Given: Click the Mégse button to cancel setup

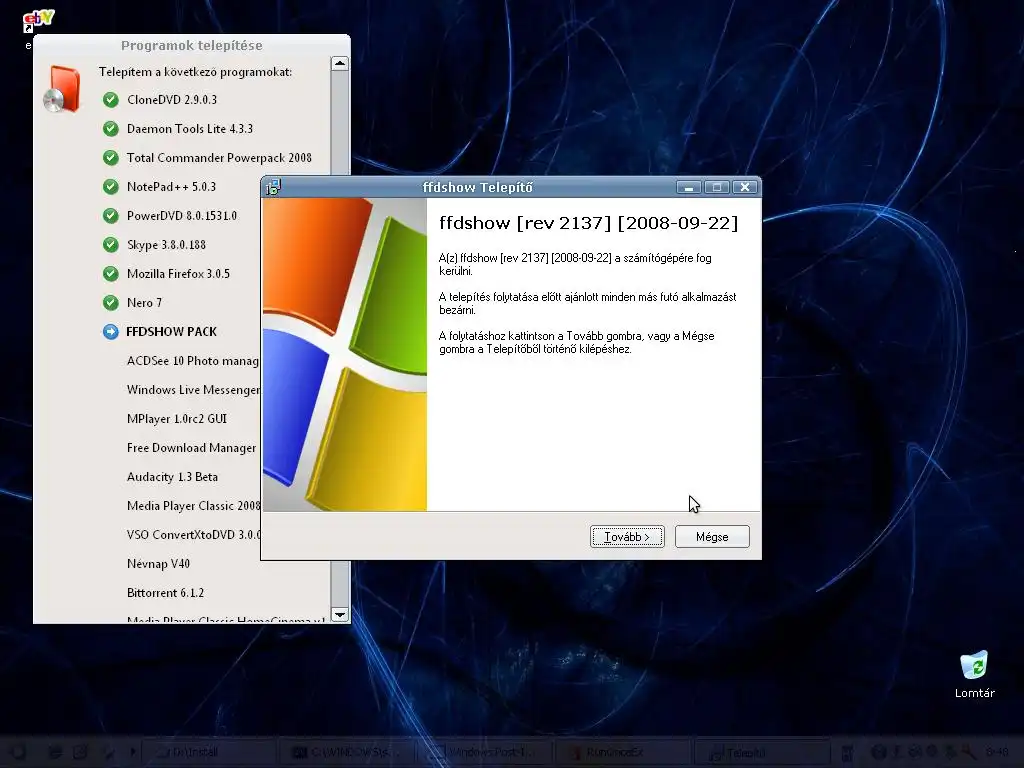Looking at the screenshot, I should click(712, 537).
